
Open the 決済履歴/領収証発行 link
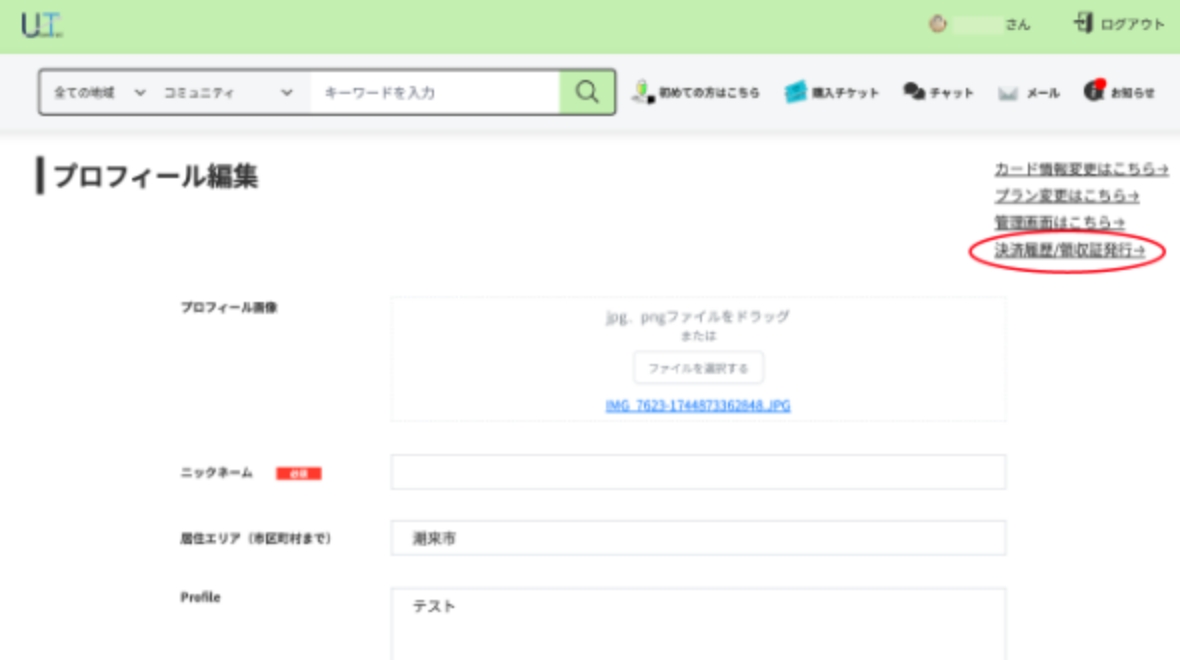pyautogui.click(x=1069, y=251)
